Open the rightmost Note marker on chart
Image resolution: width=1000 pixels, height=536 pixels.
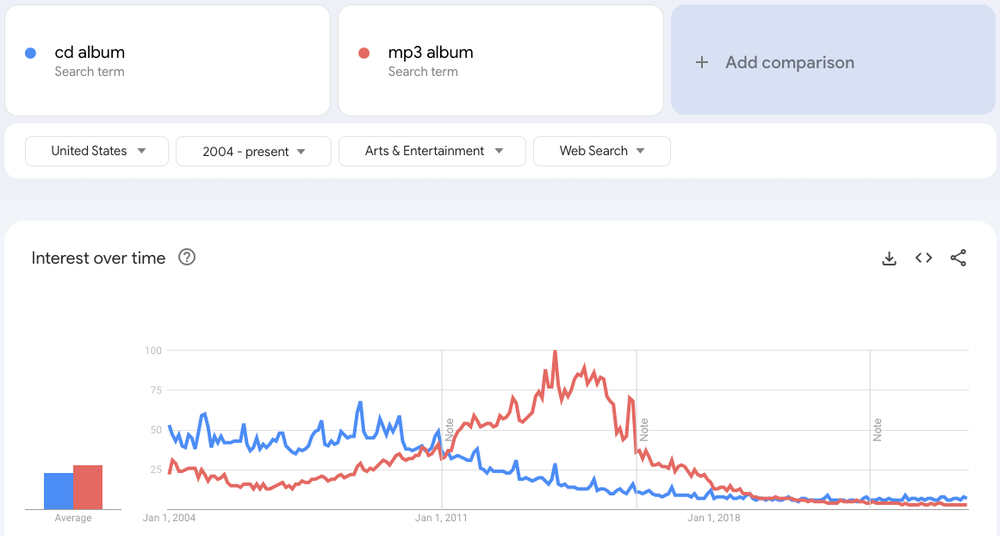tap(877, 429)
